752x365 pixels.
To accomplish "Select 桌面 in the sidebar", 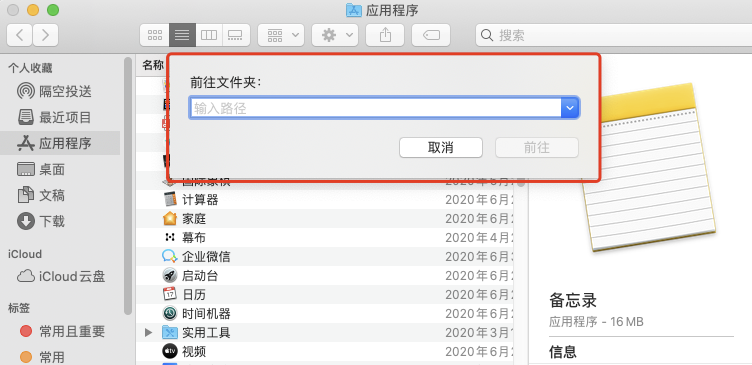I will pyautogui.click(x=60, y=169).
